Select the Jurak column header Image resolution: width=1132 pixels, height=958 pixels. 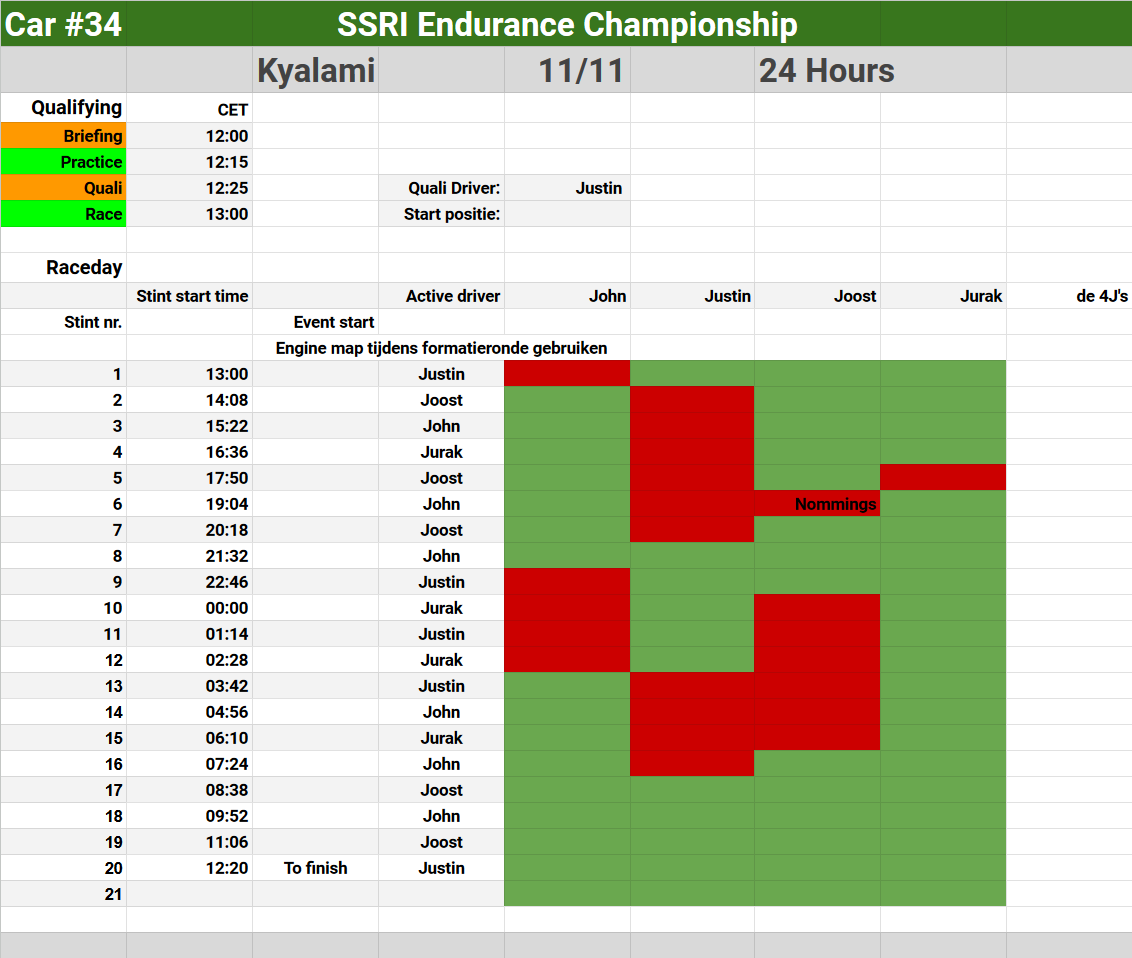click(x=943, y=296)
